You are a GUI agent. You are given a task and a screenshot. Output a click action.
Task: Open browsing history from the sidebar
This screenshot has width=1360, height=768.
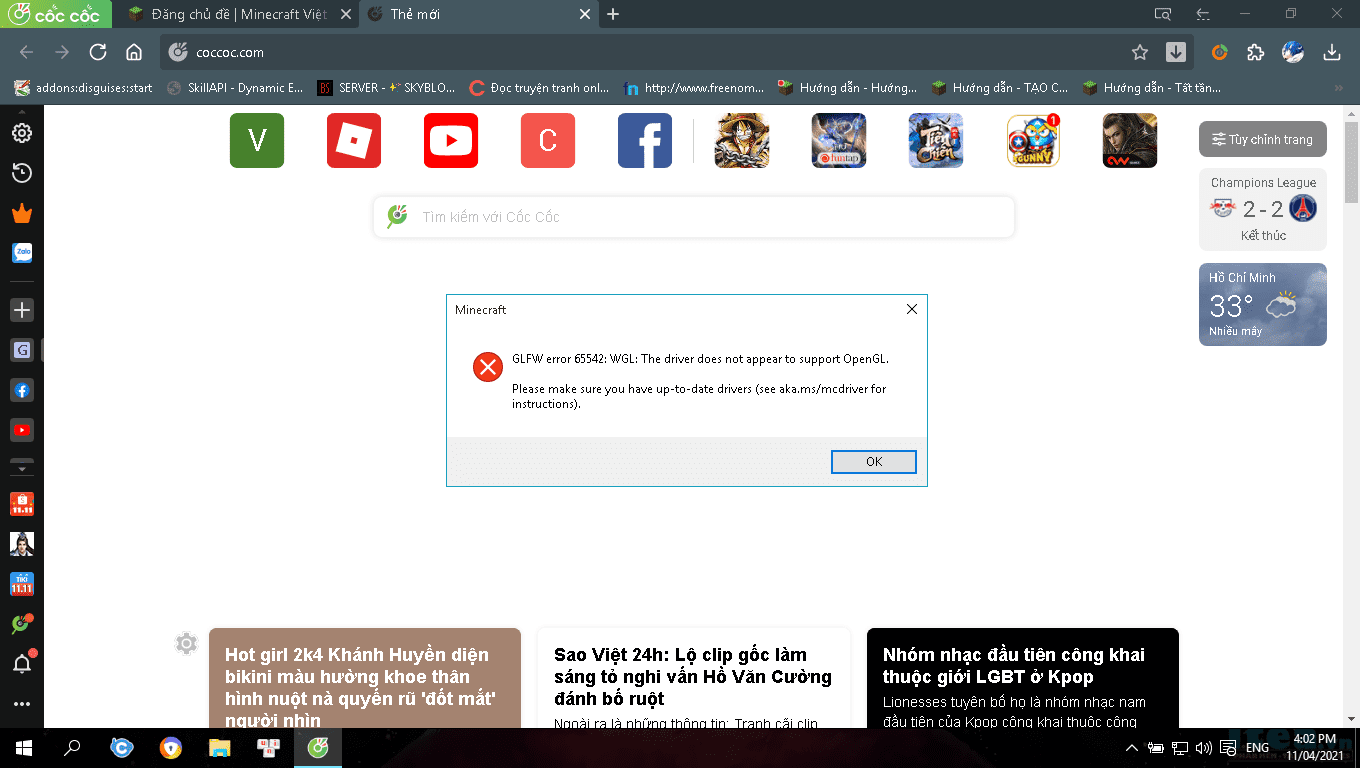(21, 173)
